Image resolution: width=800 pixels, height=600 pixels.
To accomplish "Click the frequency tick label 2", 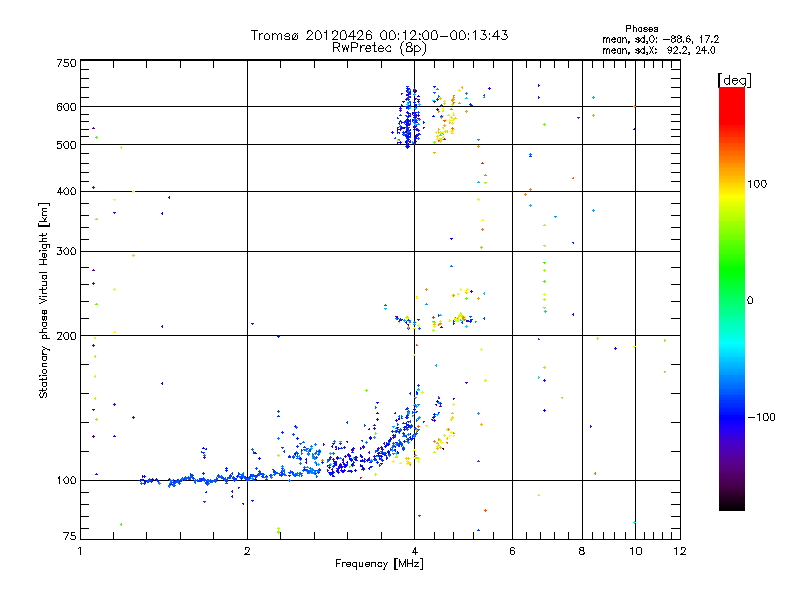I will tap(247, 551).
